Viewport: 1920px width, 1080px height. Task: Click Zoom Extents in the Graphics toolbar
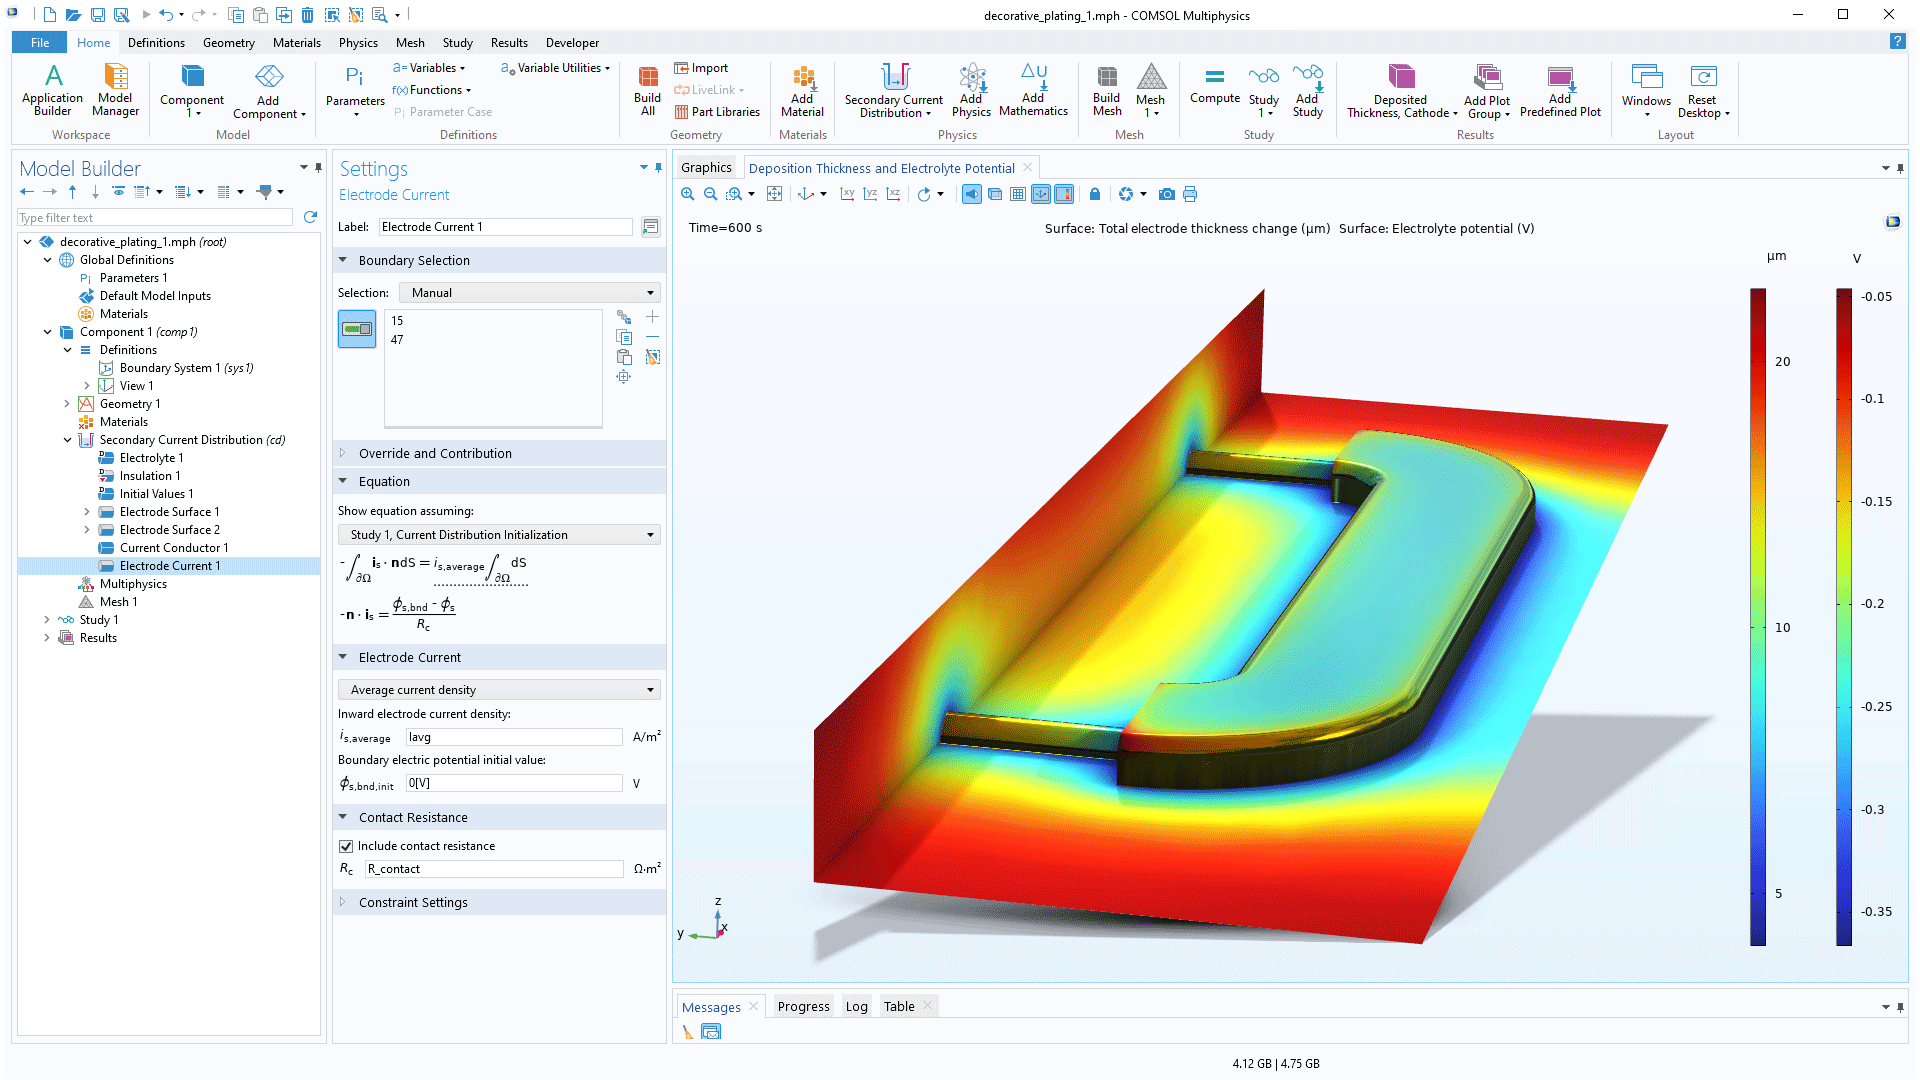point(774,193)
